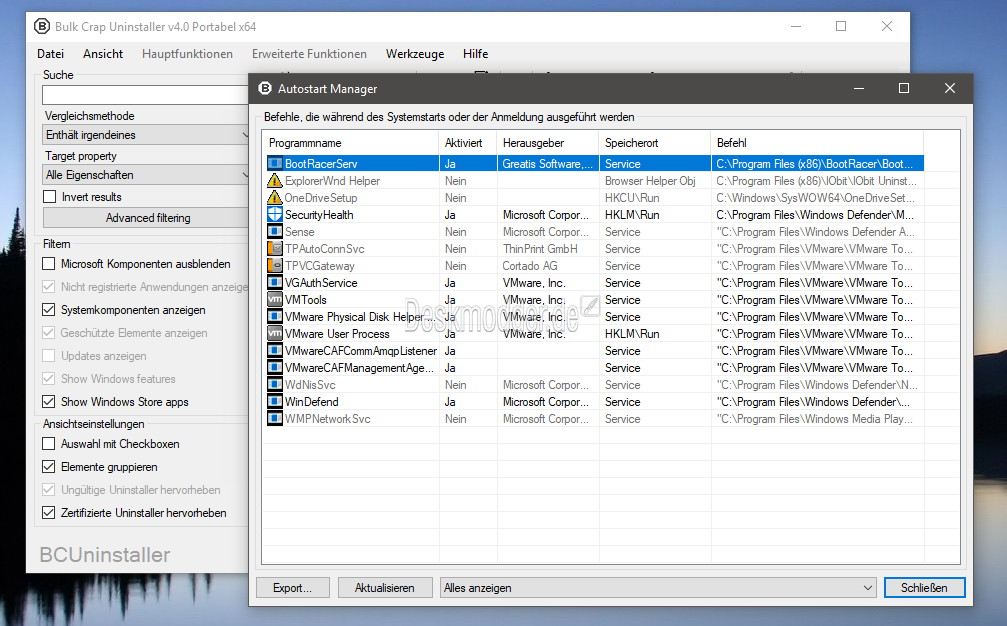Screen dimensions: 1007x626
Task: Select the WinDefend row name
Action: pos(311,402)
